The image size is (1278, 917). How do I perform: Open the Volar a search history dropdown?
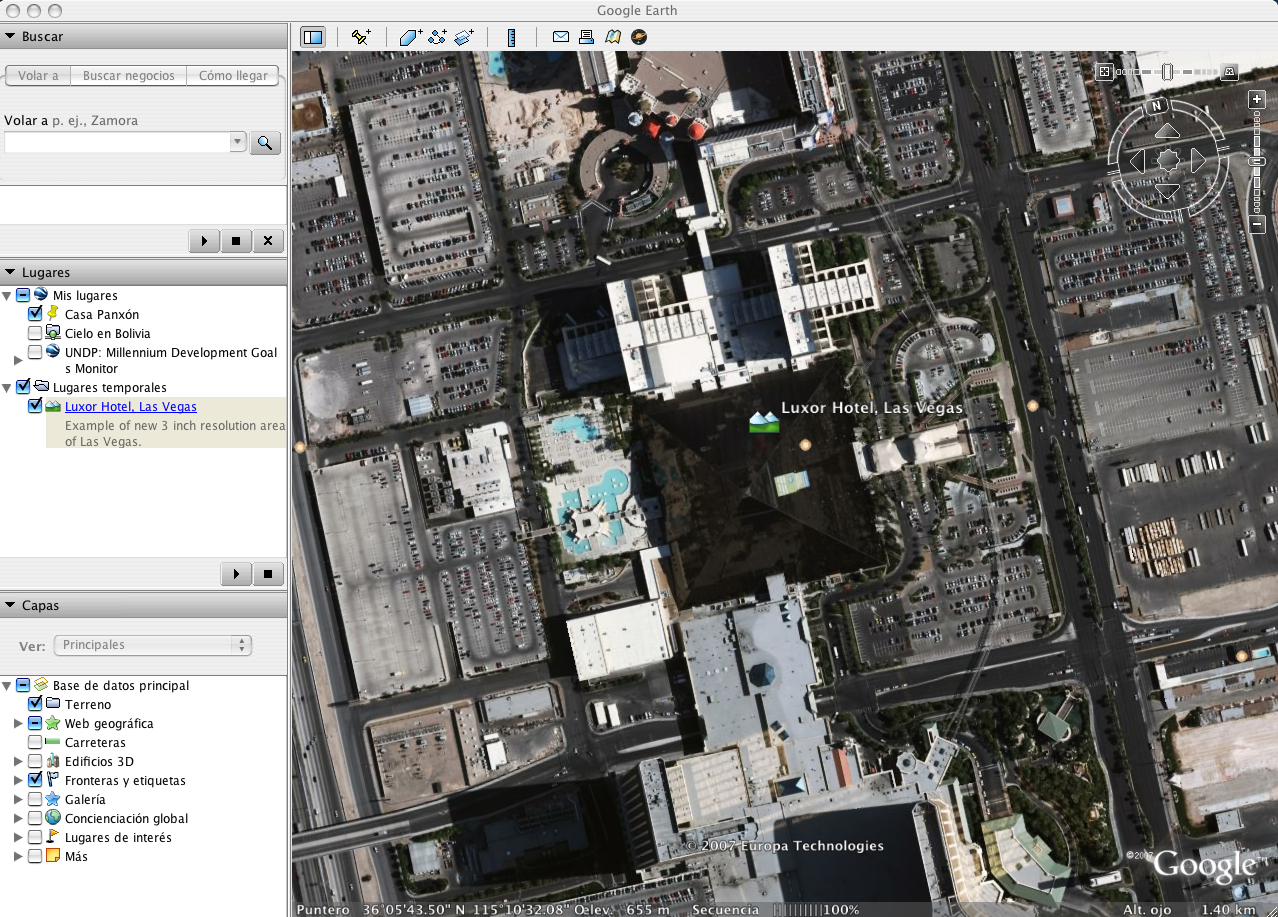point(238,142)
